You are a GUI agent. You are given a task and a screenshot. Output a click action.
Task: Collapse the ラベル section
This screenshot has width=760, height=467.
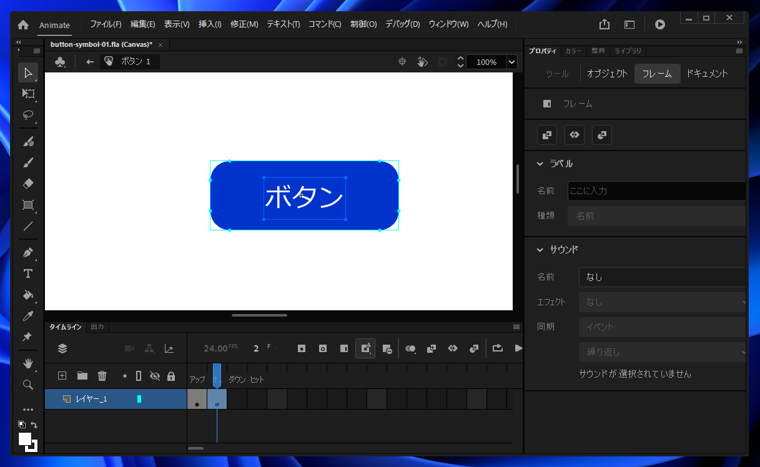540,164
